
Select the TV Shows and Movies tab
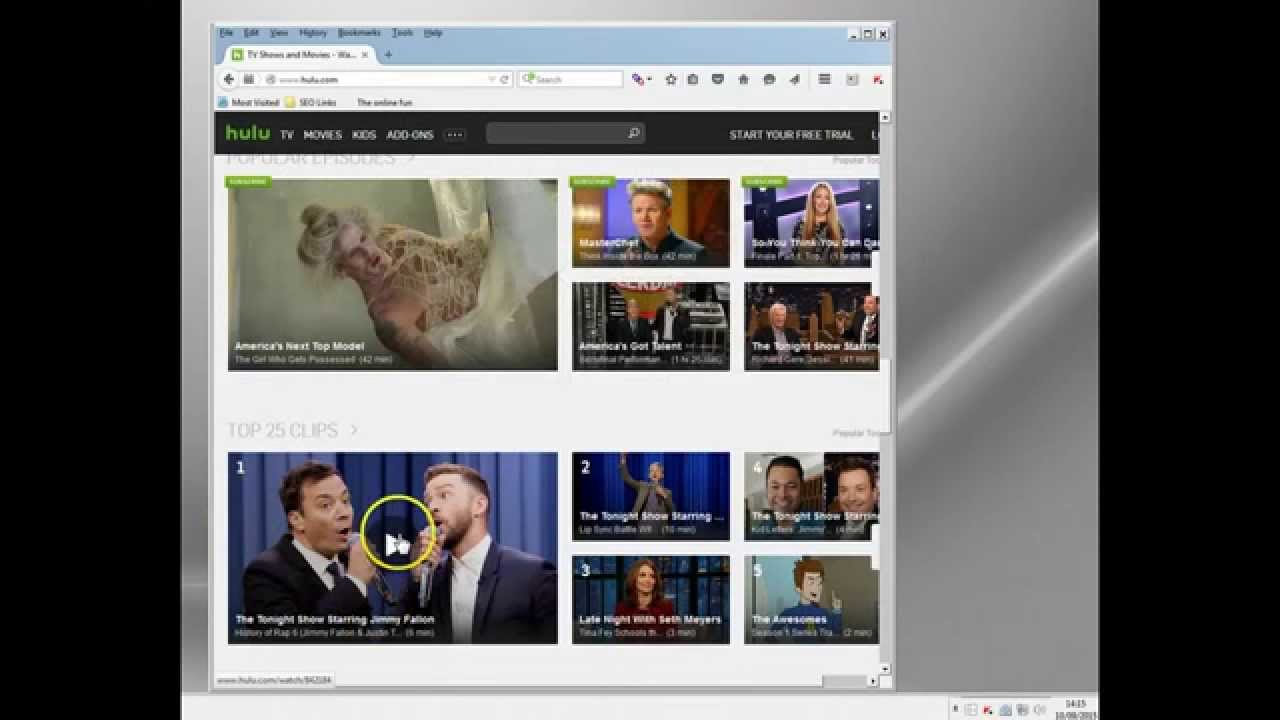click(299, 55)
